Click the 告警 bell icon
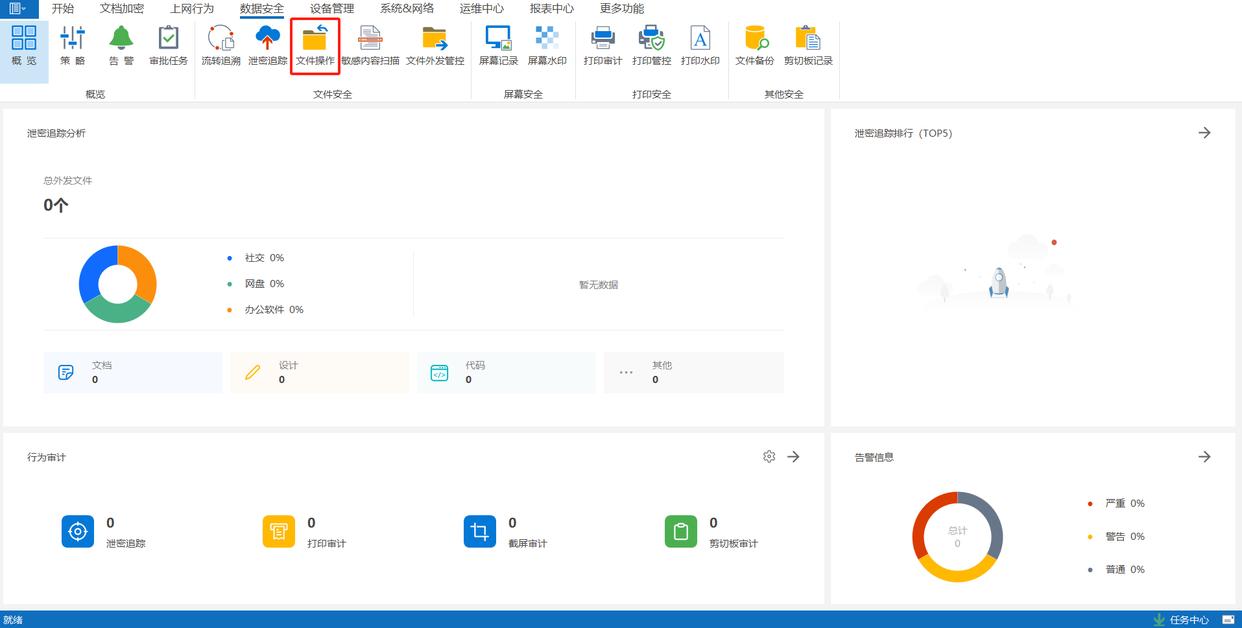1242x628 pixels. [x=121, y=46]
